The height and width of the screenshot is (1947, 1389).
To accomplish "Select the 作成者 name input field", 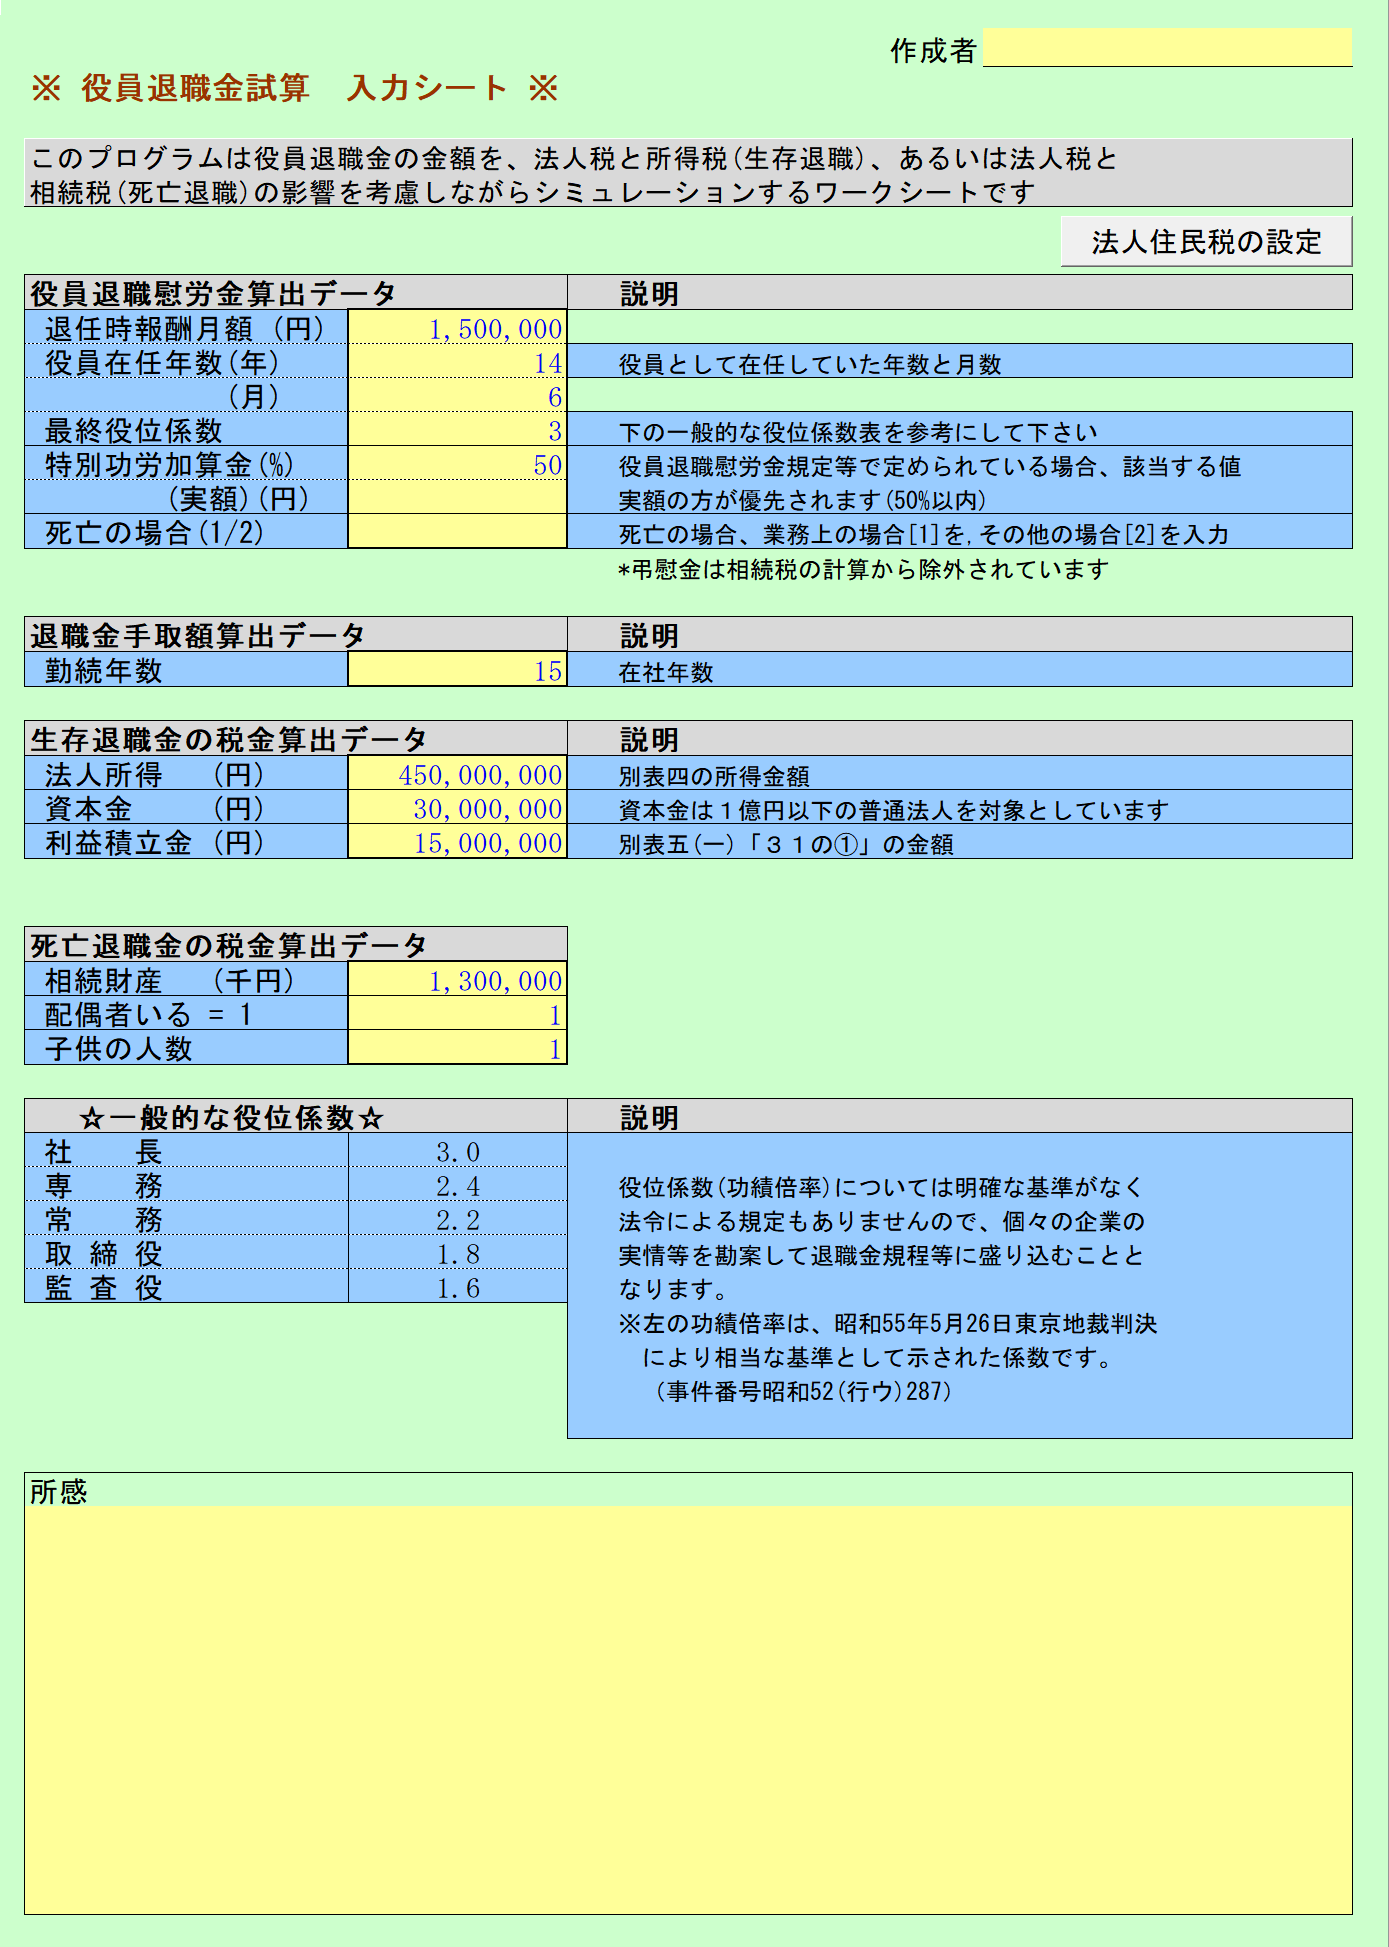I will pyautogui.click(x=1167, y=47).
